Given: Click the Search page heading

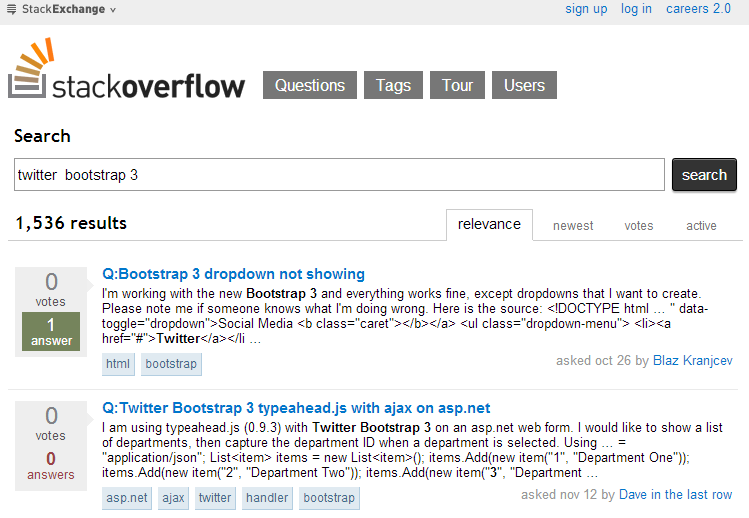Looking at the screenshot, I should (x=42, y=136).
